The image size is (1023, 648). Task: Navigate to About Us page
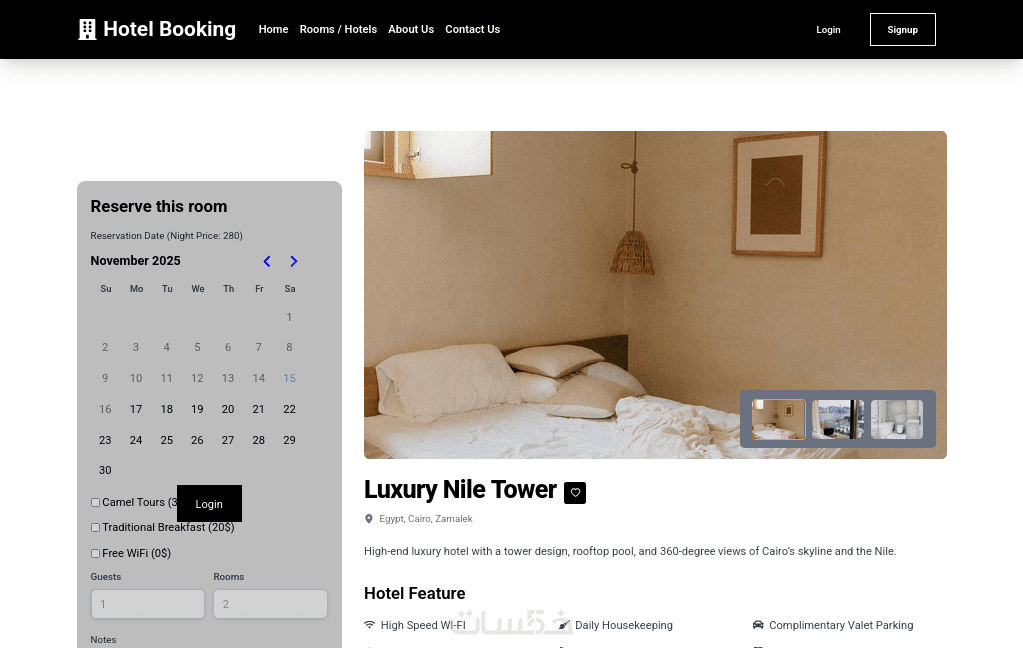point(411,29)
